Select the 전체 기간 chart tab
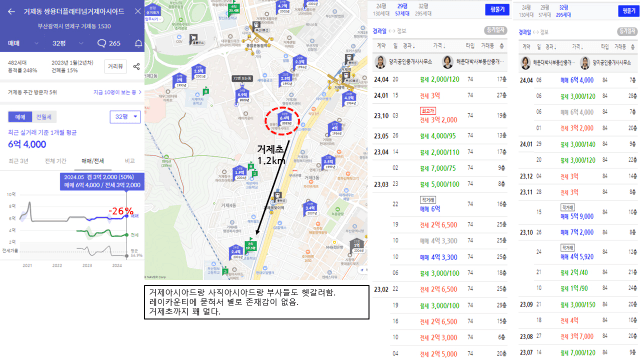This screenshot has height=360, width=640. pos(56,161)
